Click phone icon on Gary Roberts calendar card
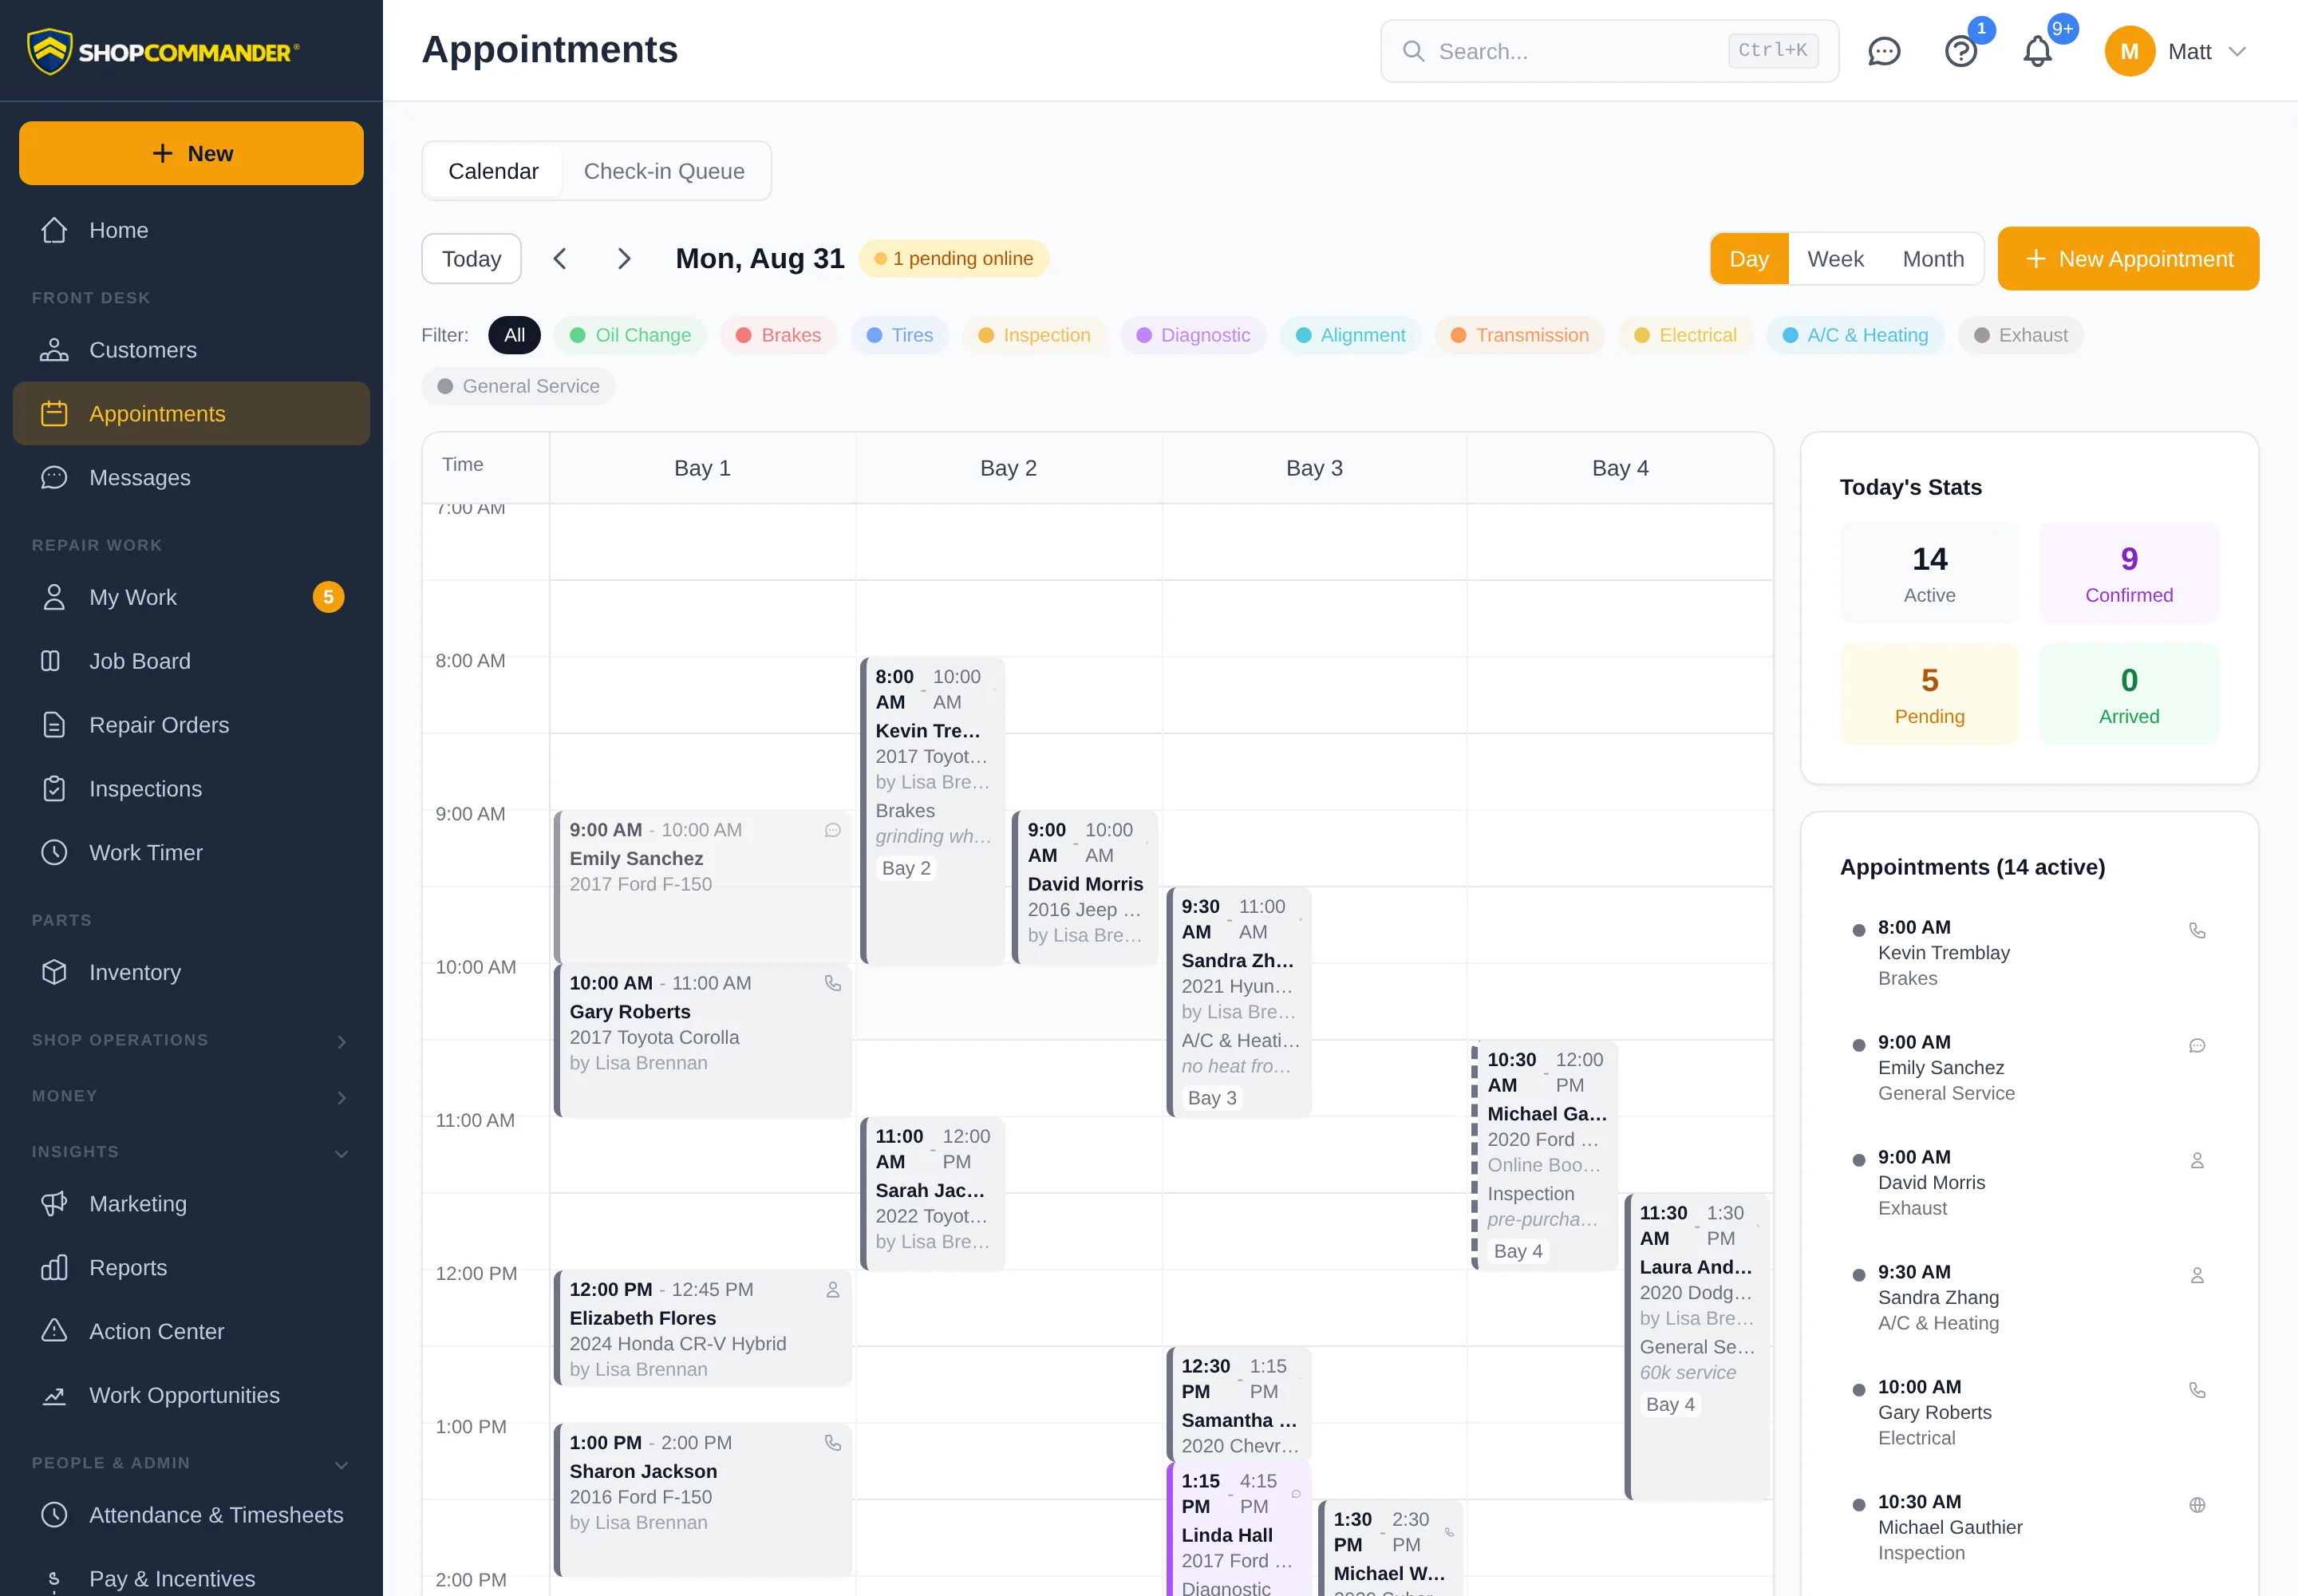Image resolution: width=2298 pixels, height=1596 pixels. [x=833, y=983]
